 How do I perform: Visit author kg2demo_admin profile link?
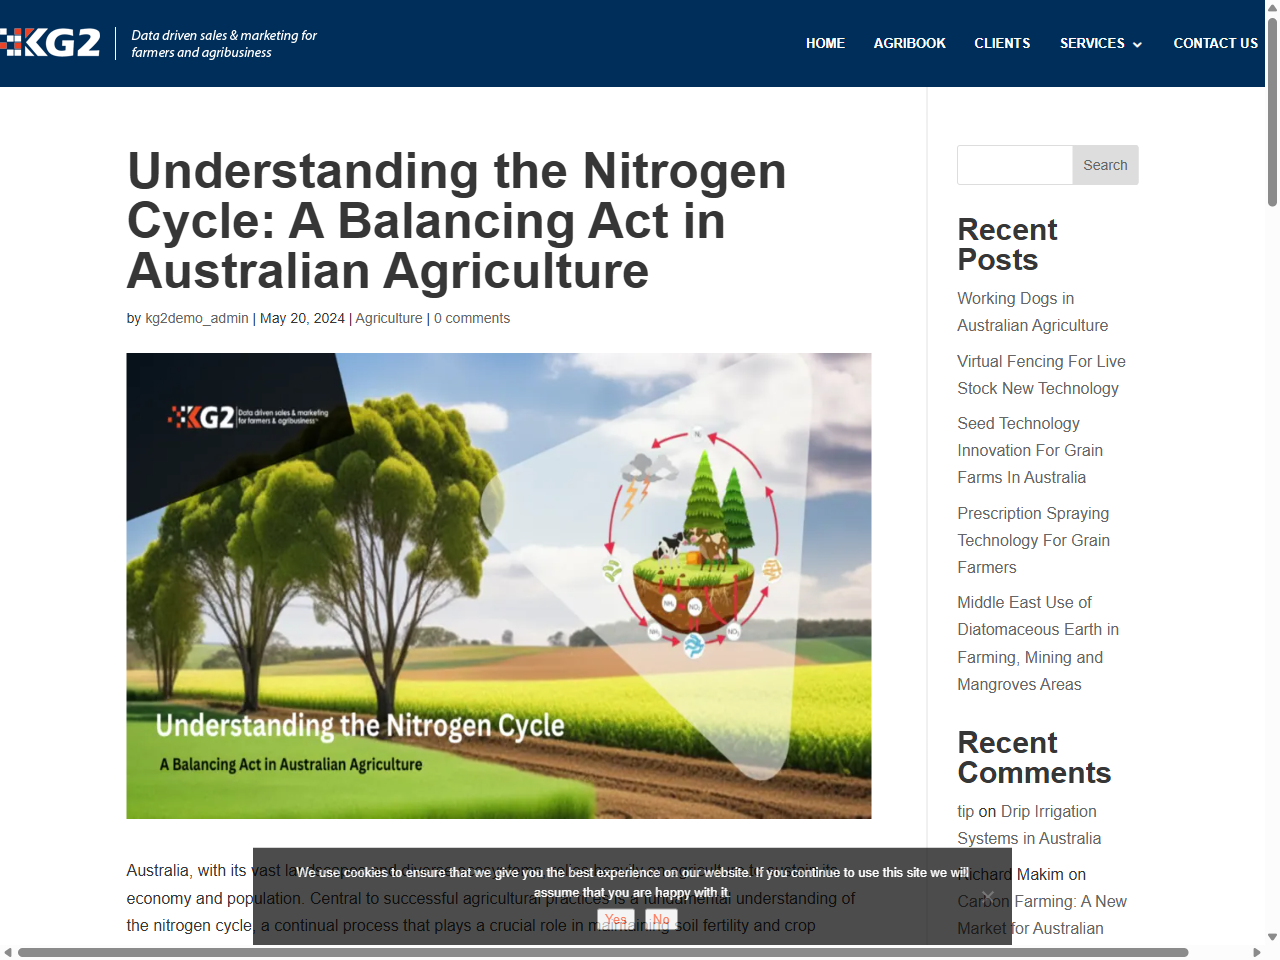pyautogui.click(x=197, y=318)
